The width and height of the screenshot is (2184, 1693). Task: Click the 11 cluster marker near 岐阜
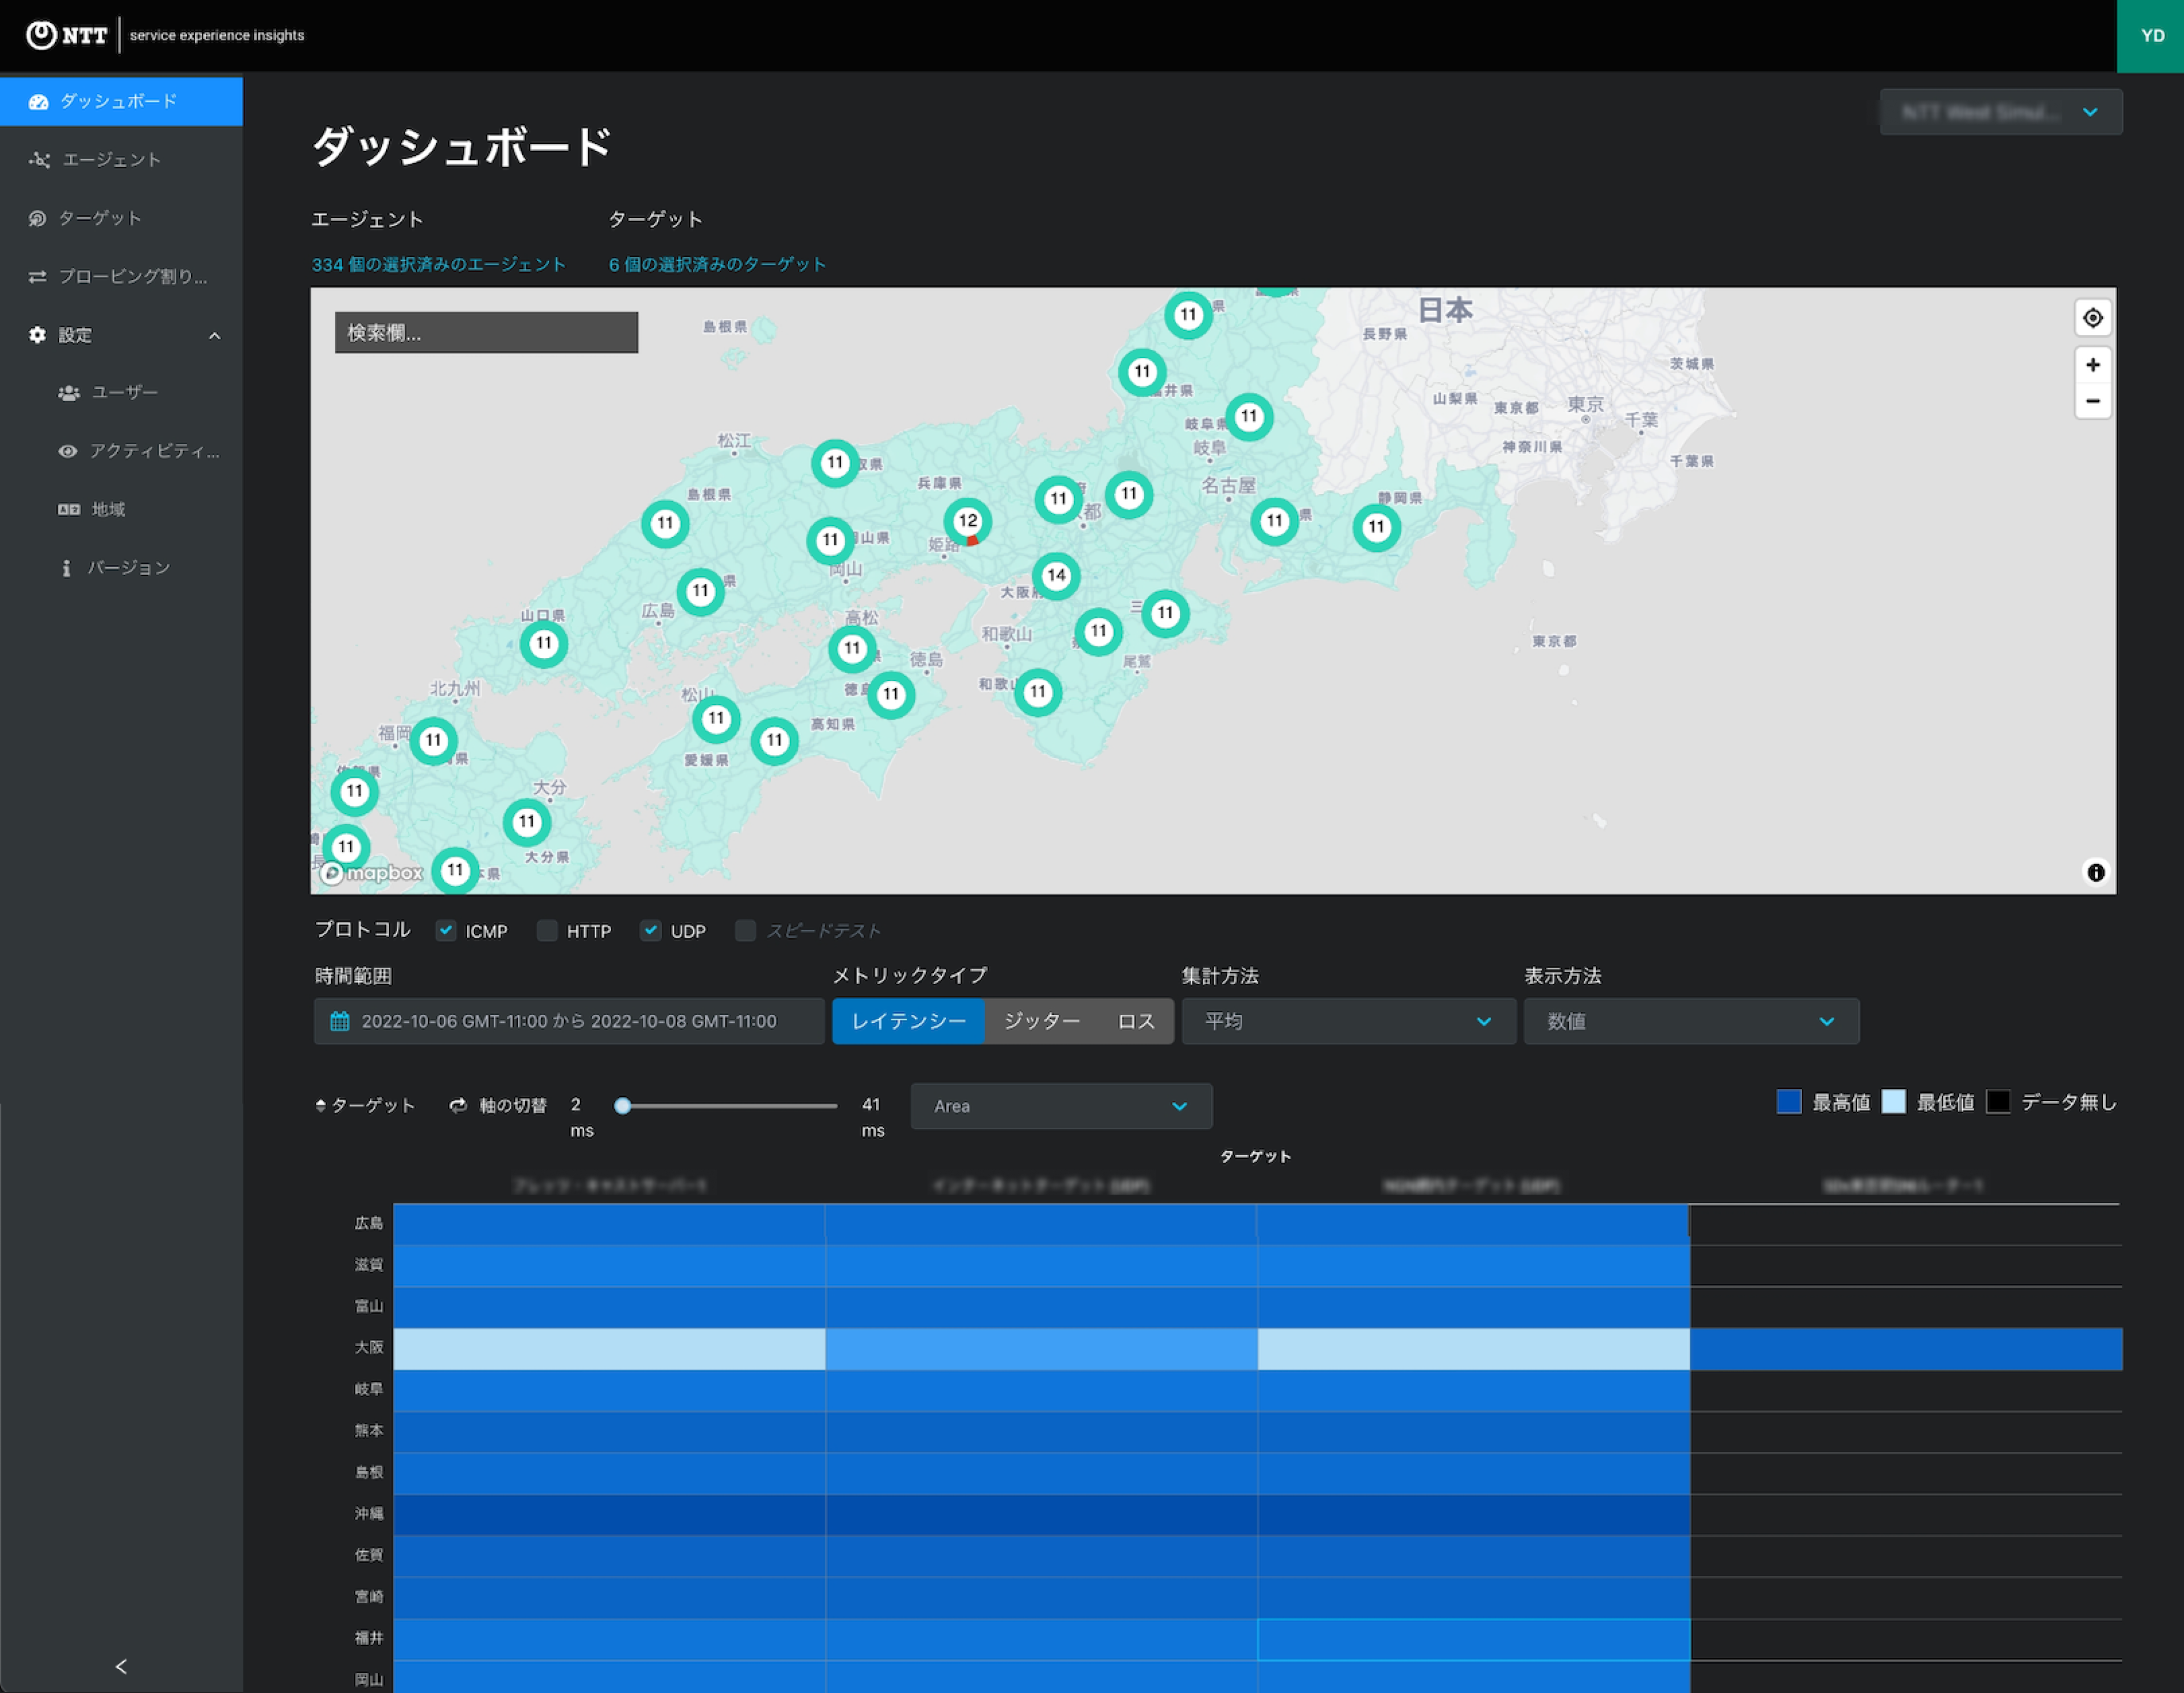pyautogui.click(x=1249, y=416)
